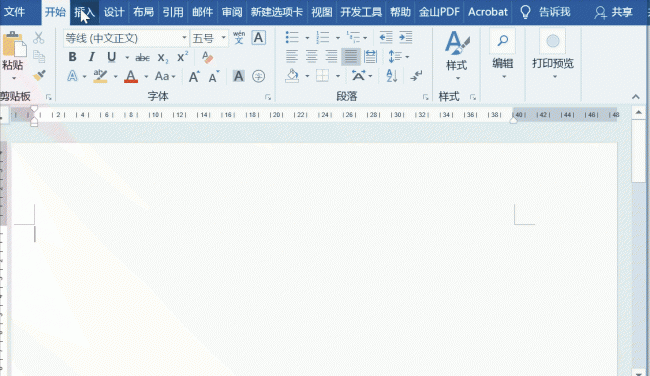The image size is (650, 376).
Task: Apply the red font color
Action: (x=131, y=77)
